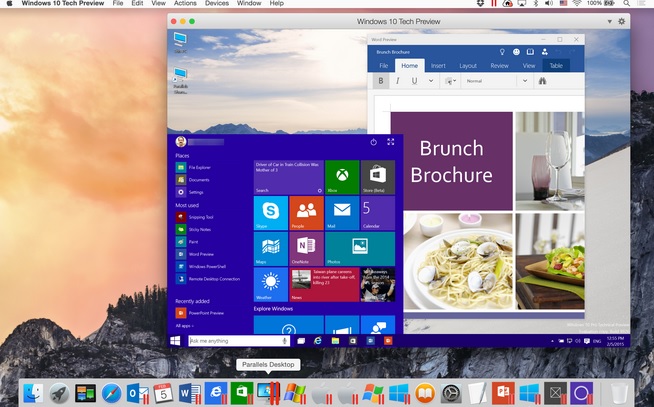Open Parallels window settings gear icon
This screenshot has width=654, height=407.
(621, 21)
